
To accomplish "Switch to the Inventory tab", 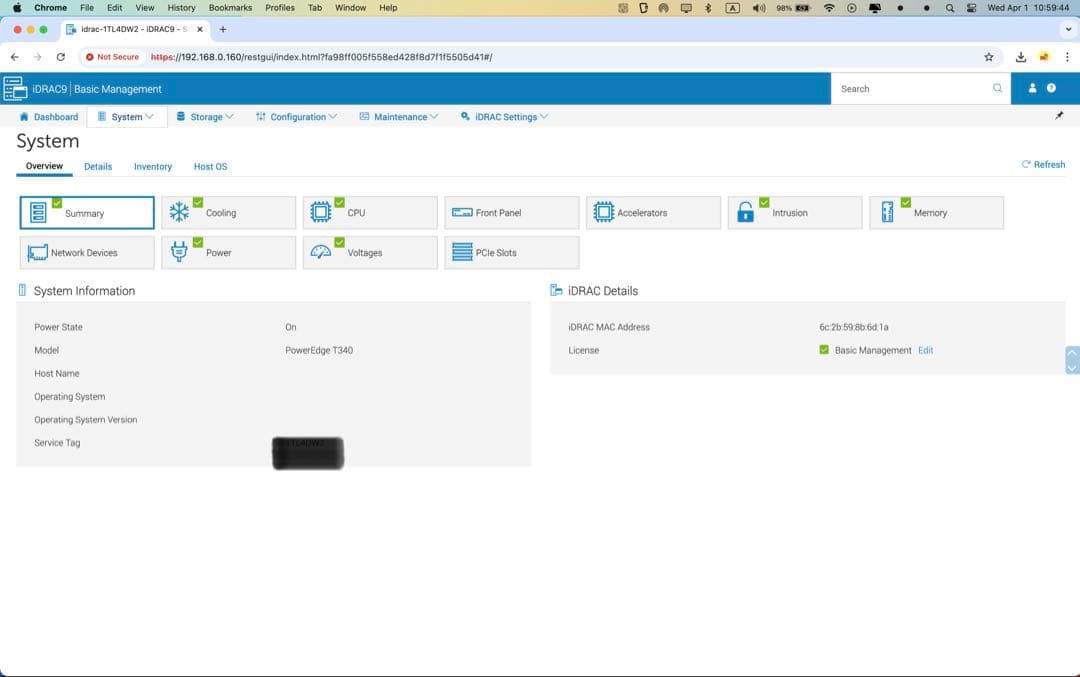I will point(153,167).
